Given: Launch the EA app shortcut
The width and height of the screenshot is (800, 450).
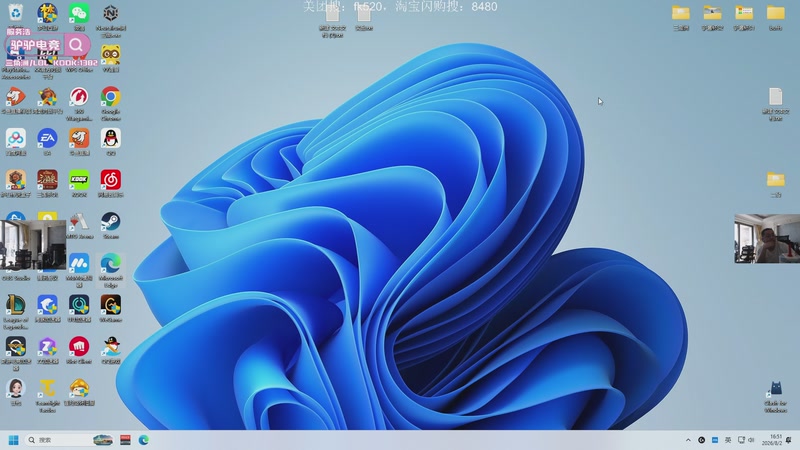Looking at the screenshot, I should (47, 138).
